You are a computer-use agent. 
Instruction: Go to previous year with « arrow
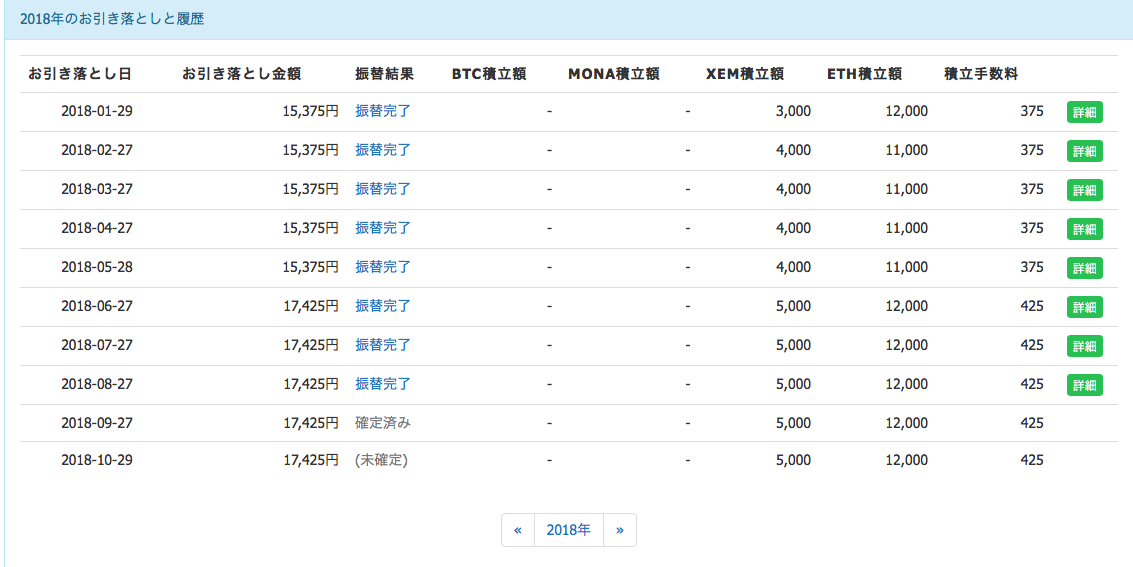point(518,530)
